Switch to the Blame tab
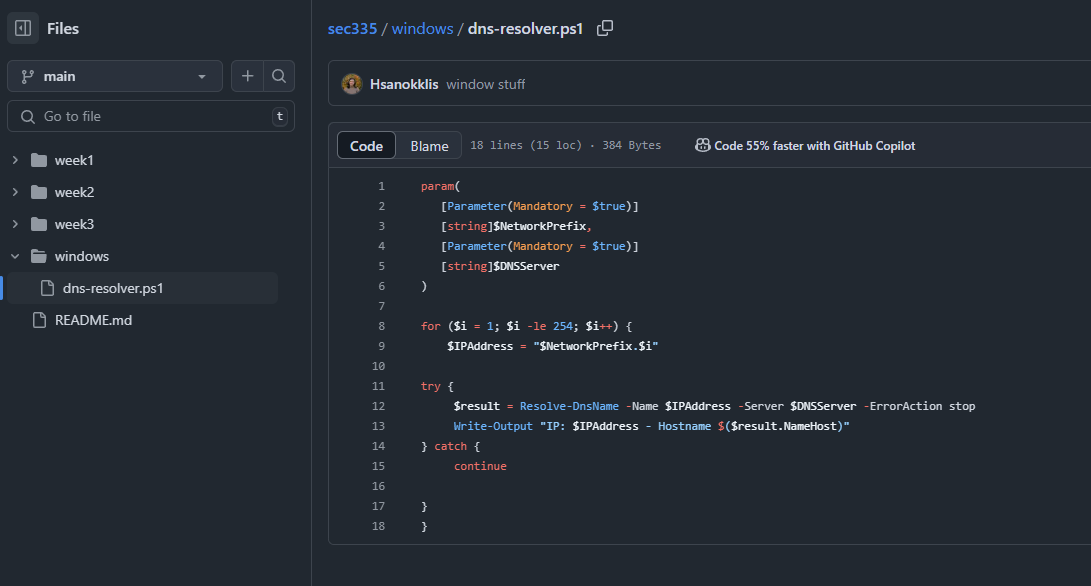 pyautogui.click(x=429, y=146)
